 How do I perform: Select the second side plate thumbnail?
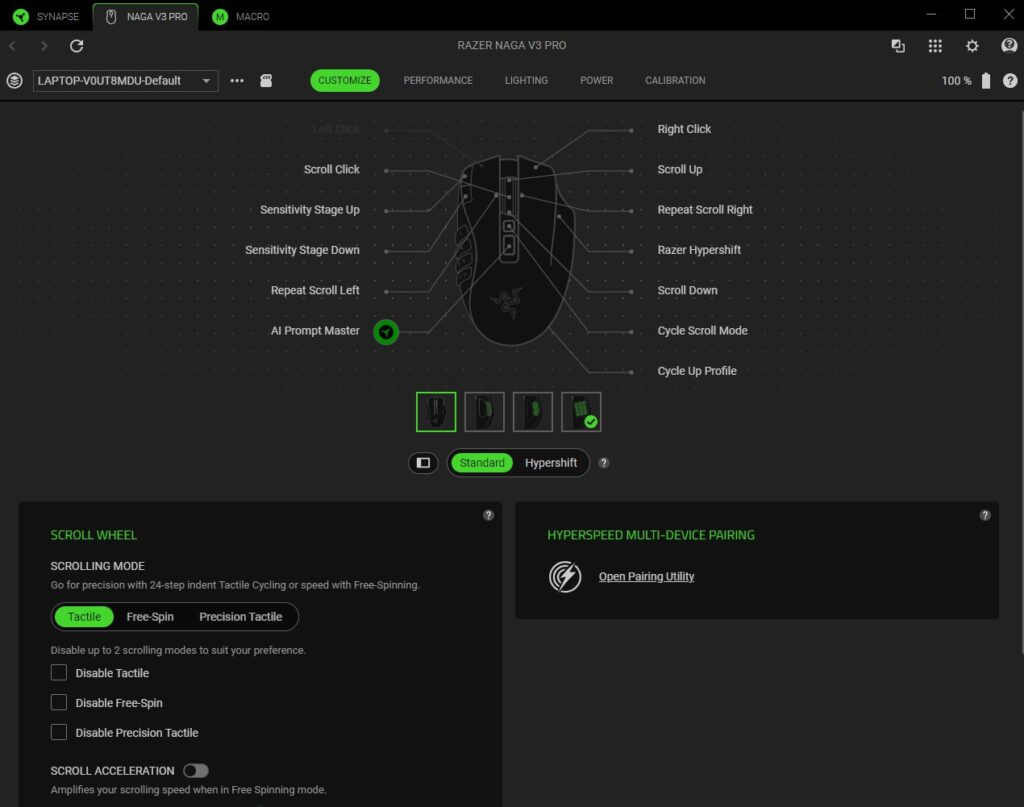(x=485, y=412)
